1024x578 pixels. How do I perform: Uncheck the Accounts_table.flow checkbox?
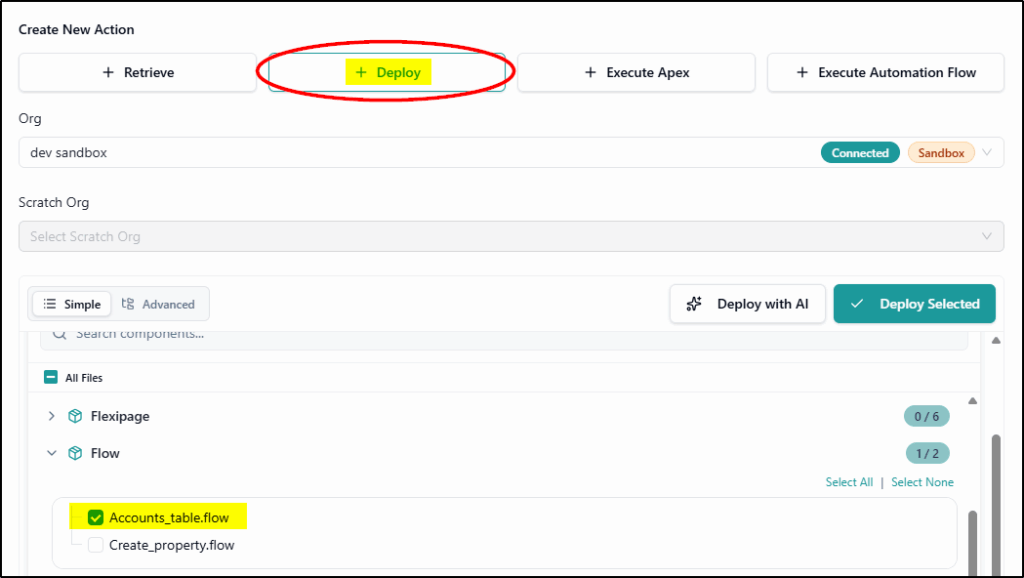coord(96,517)
